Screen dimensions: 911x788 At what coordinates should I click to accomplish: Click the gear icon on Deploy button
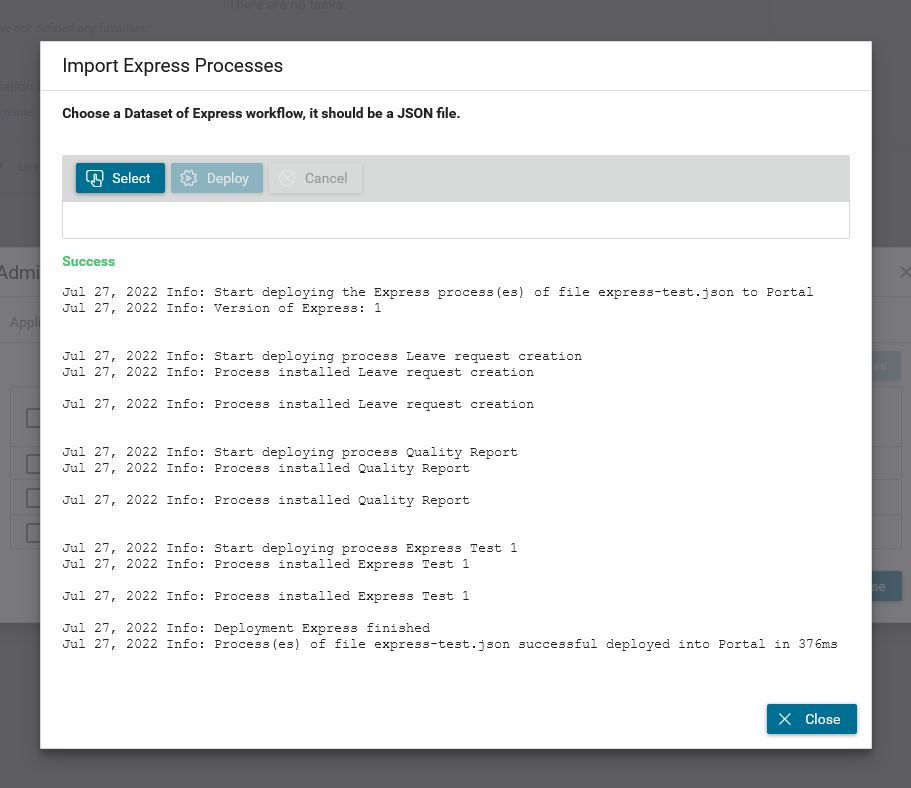(189, 178)
